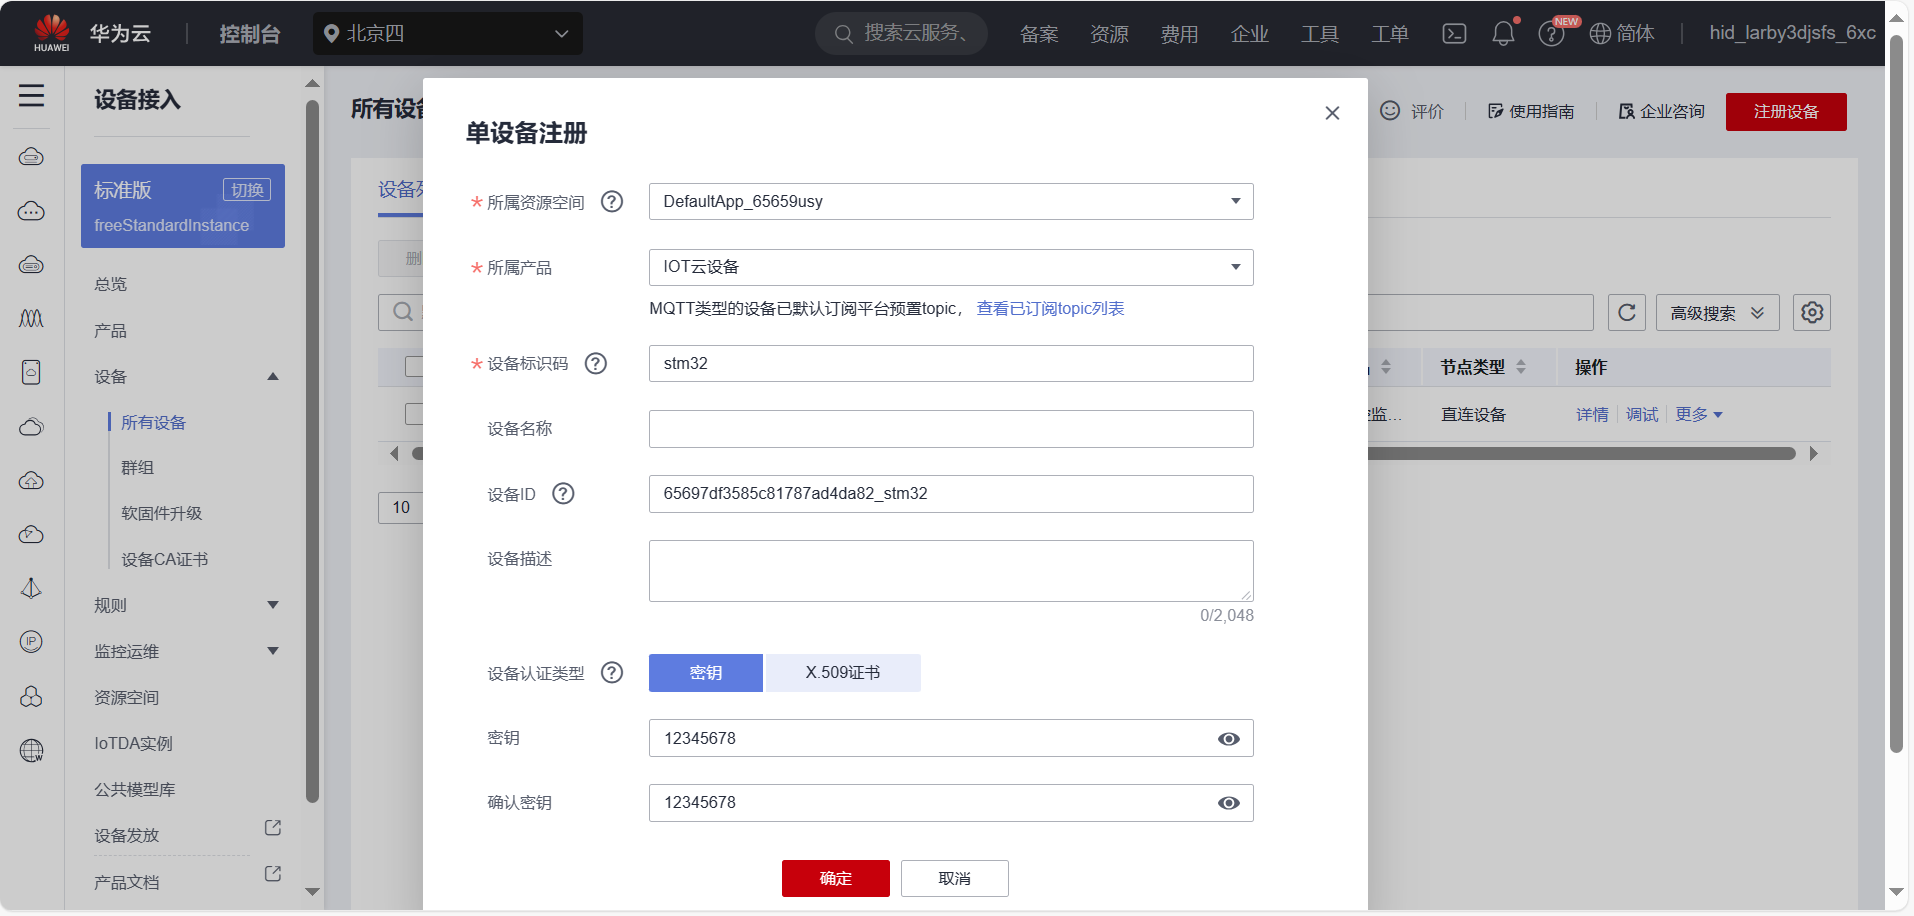This screenshot has height=916, width=1914.
Task: Sort by 节点类型 column arrows
Action: click(1521, 367)
